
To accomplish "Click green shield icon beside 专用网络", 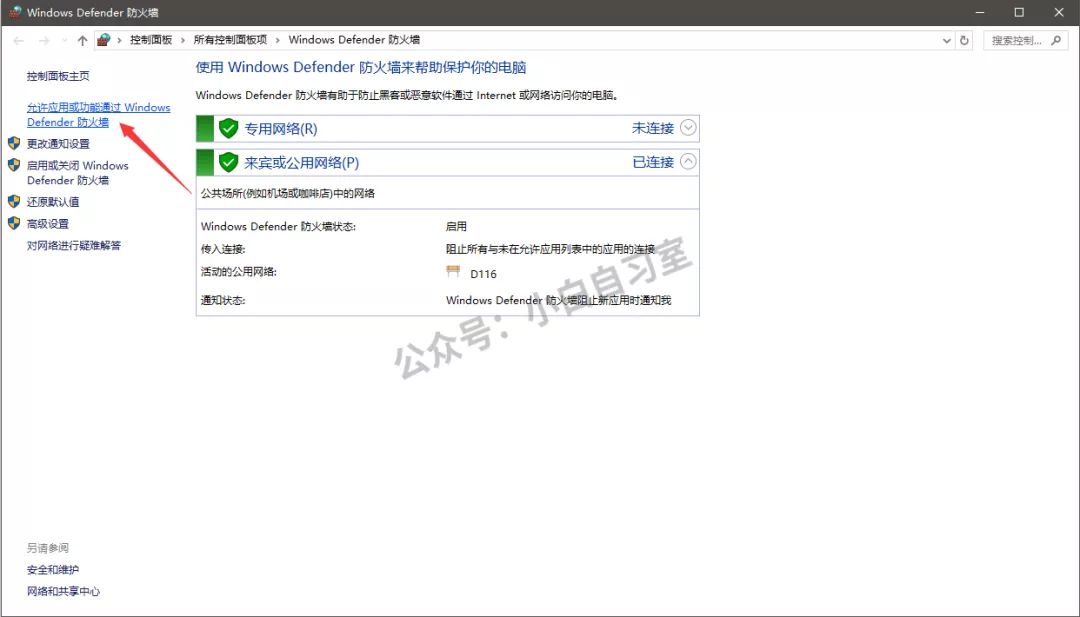I will 228,128.
